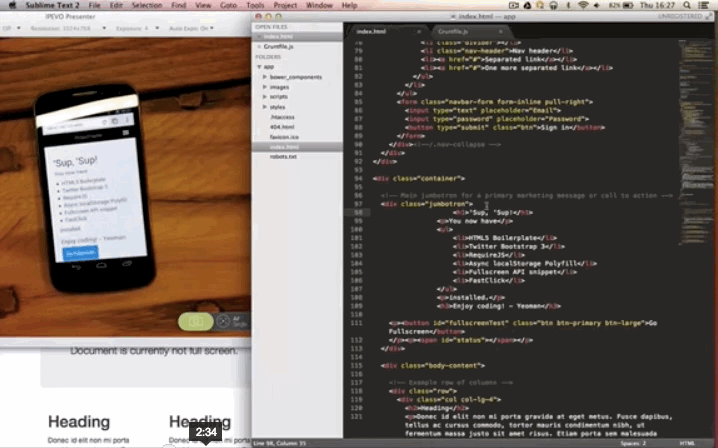
Task: Open the Apple menu
Action: click(12, 5)
